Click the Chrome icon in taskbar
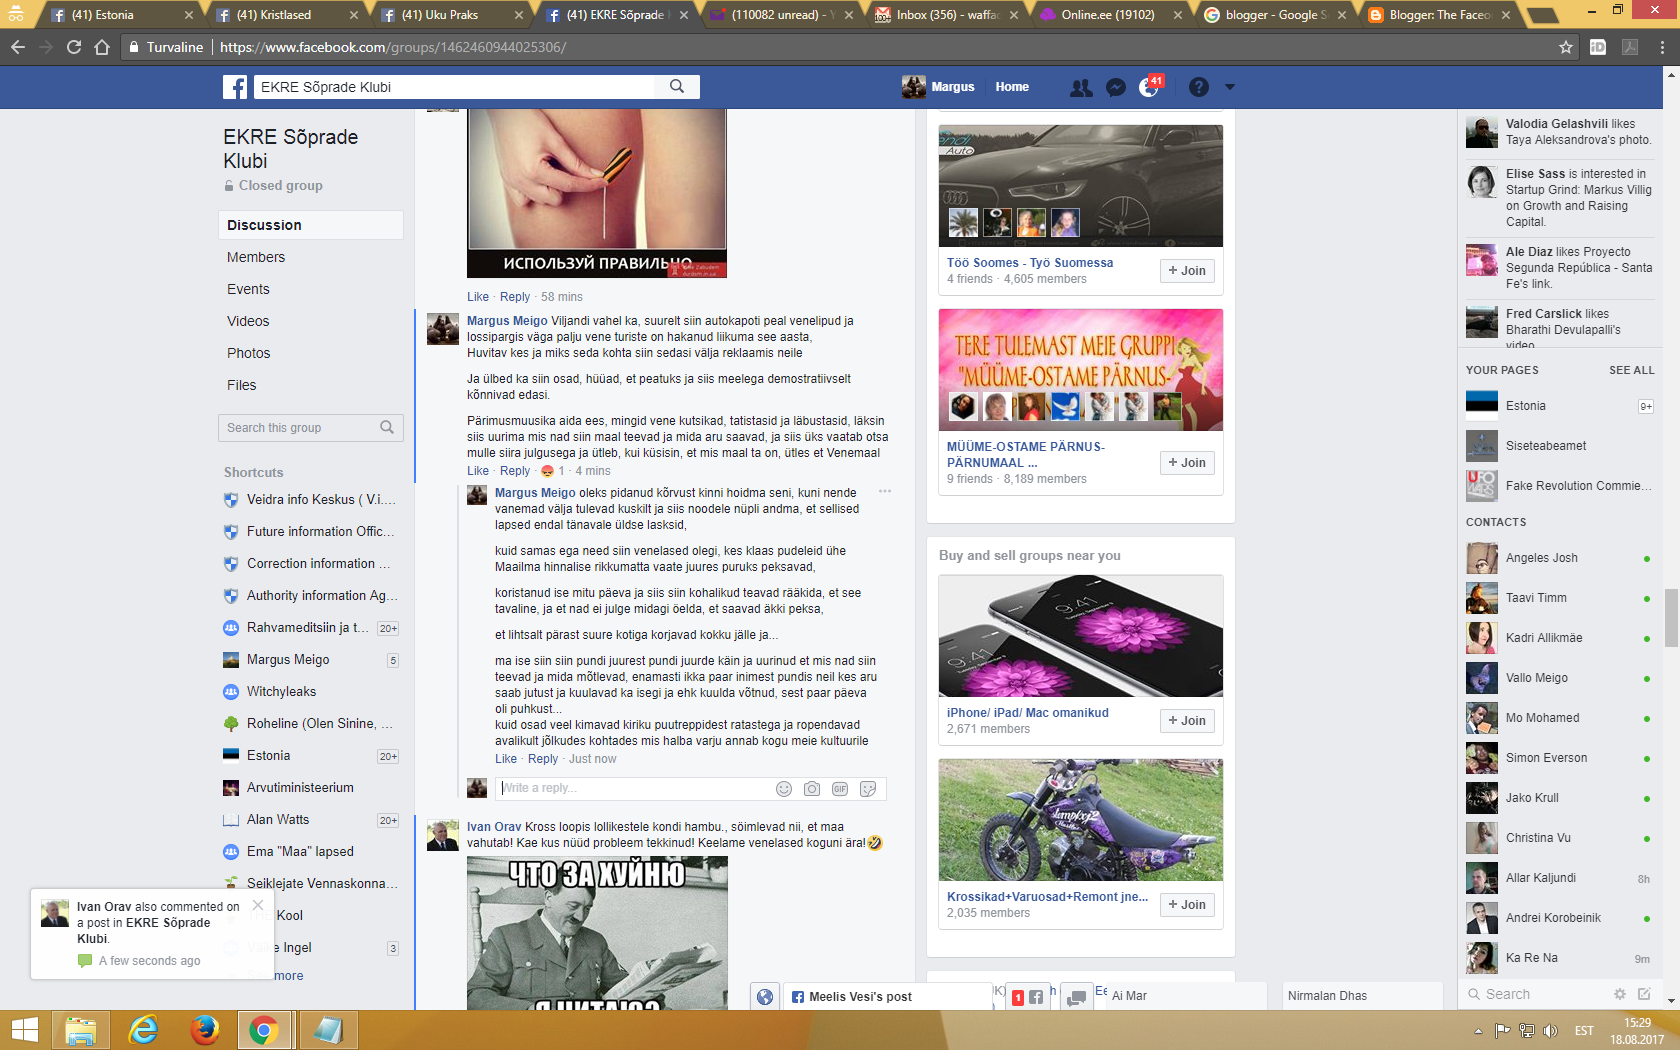The width and height of the screenshot is (1680, 1050). pos(264,1030)
